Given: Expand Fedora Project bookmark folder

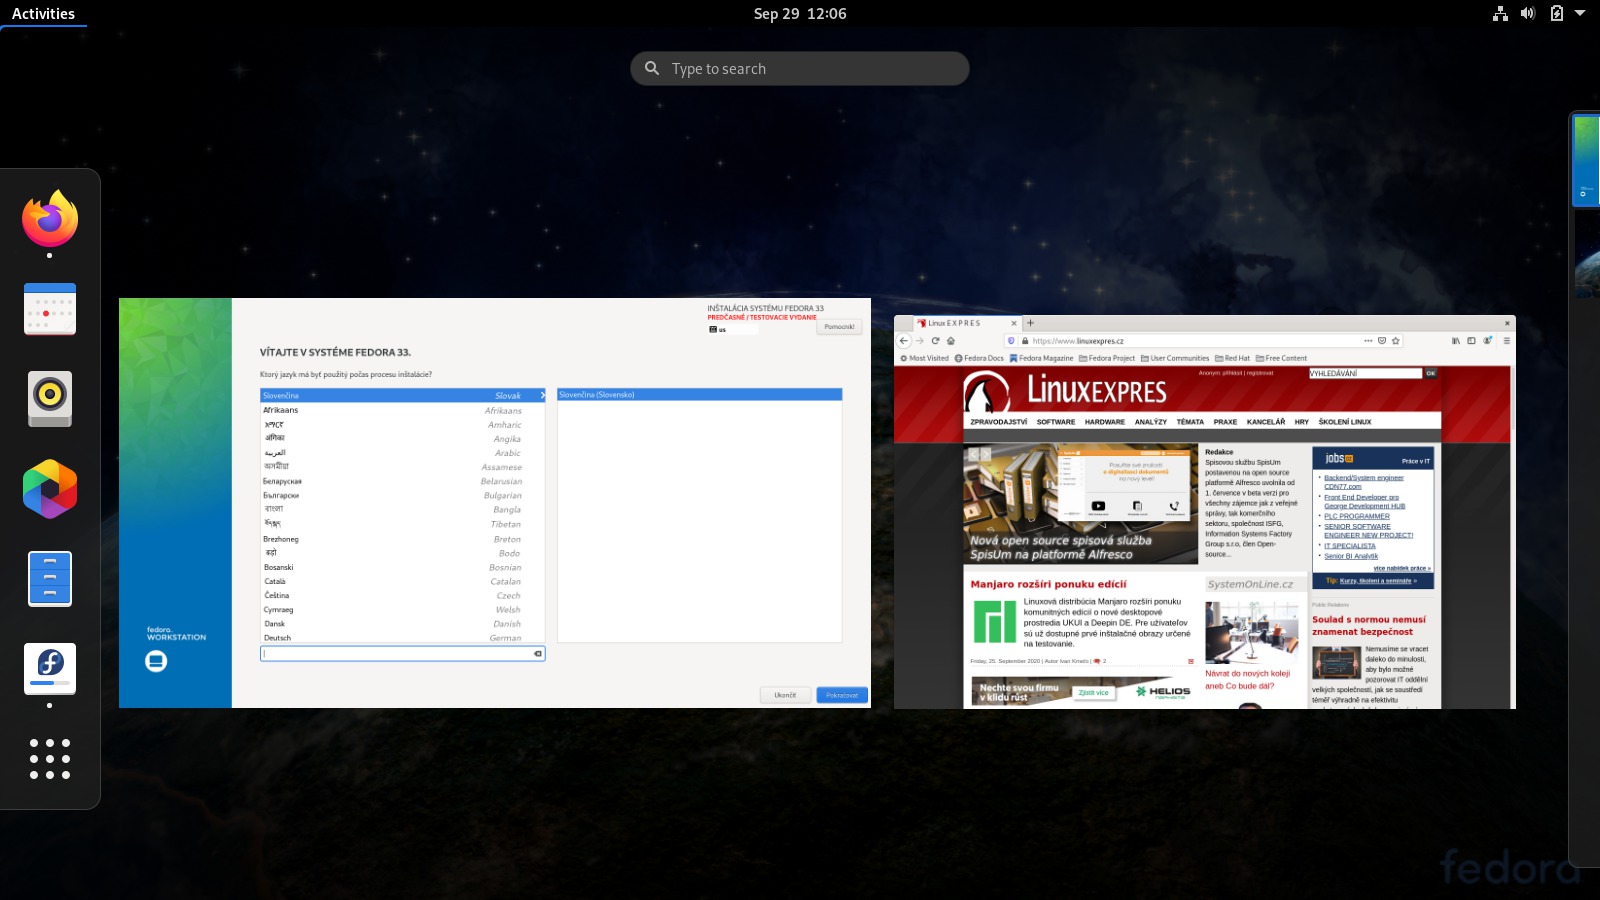Looking at the screenshot, I should tap(1107, 358).
